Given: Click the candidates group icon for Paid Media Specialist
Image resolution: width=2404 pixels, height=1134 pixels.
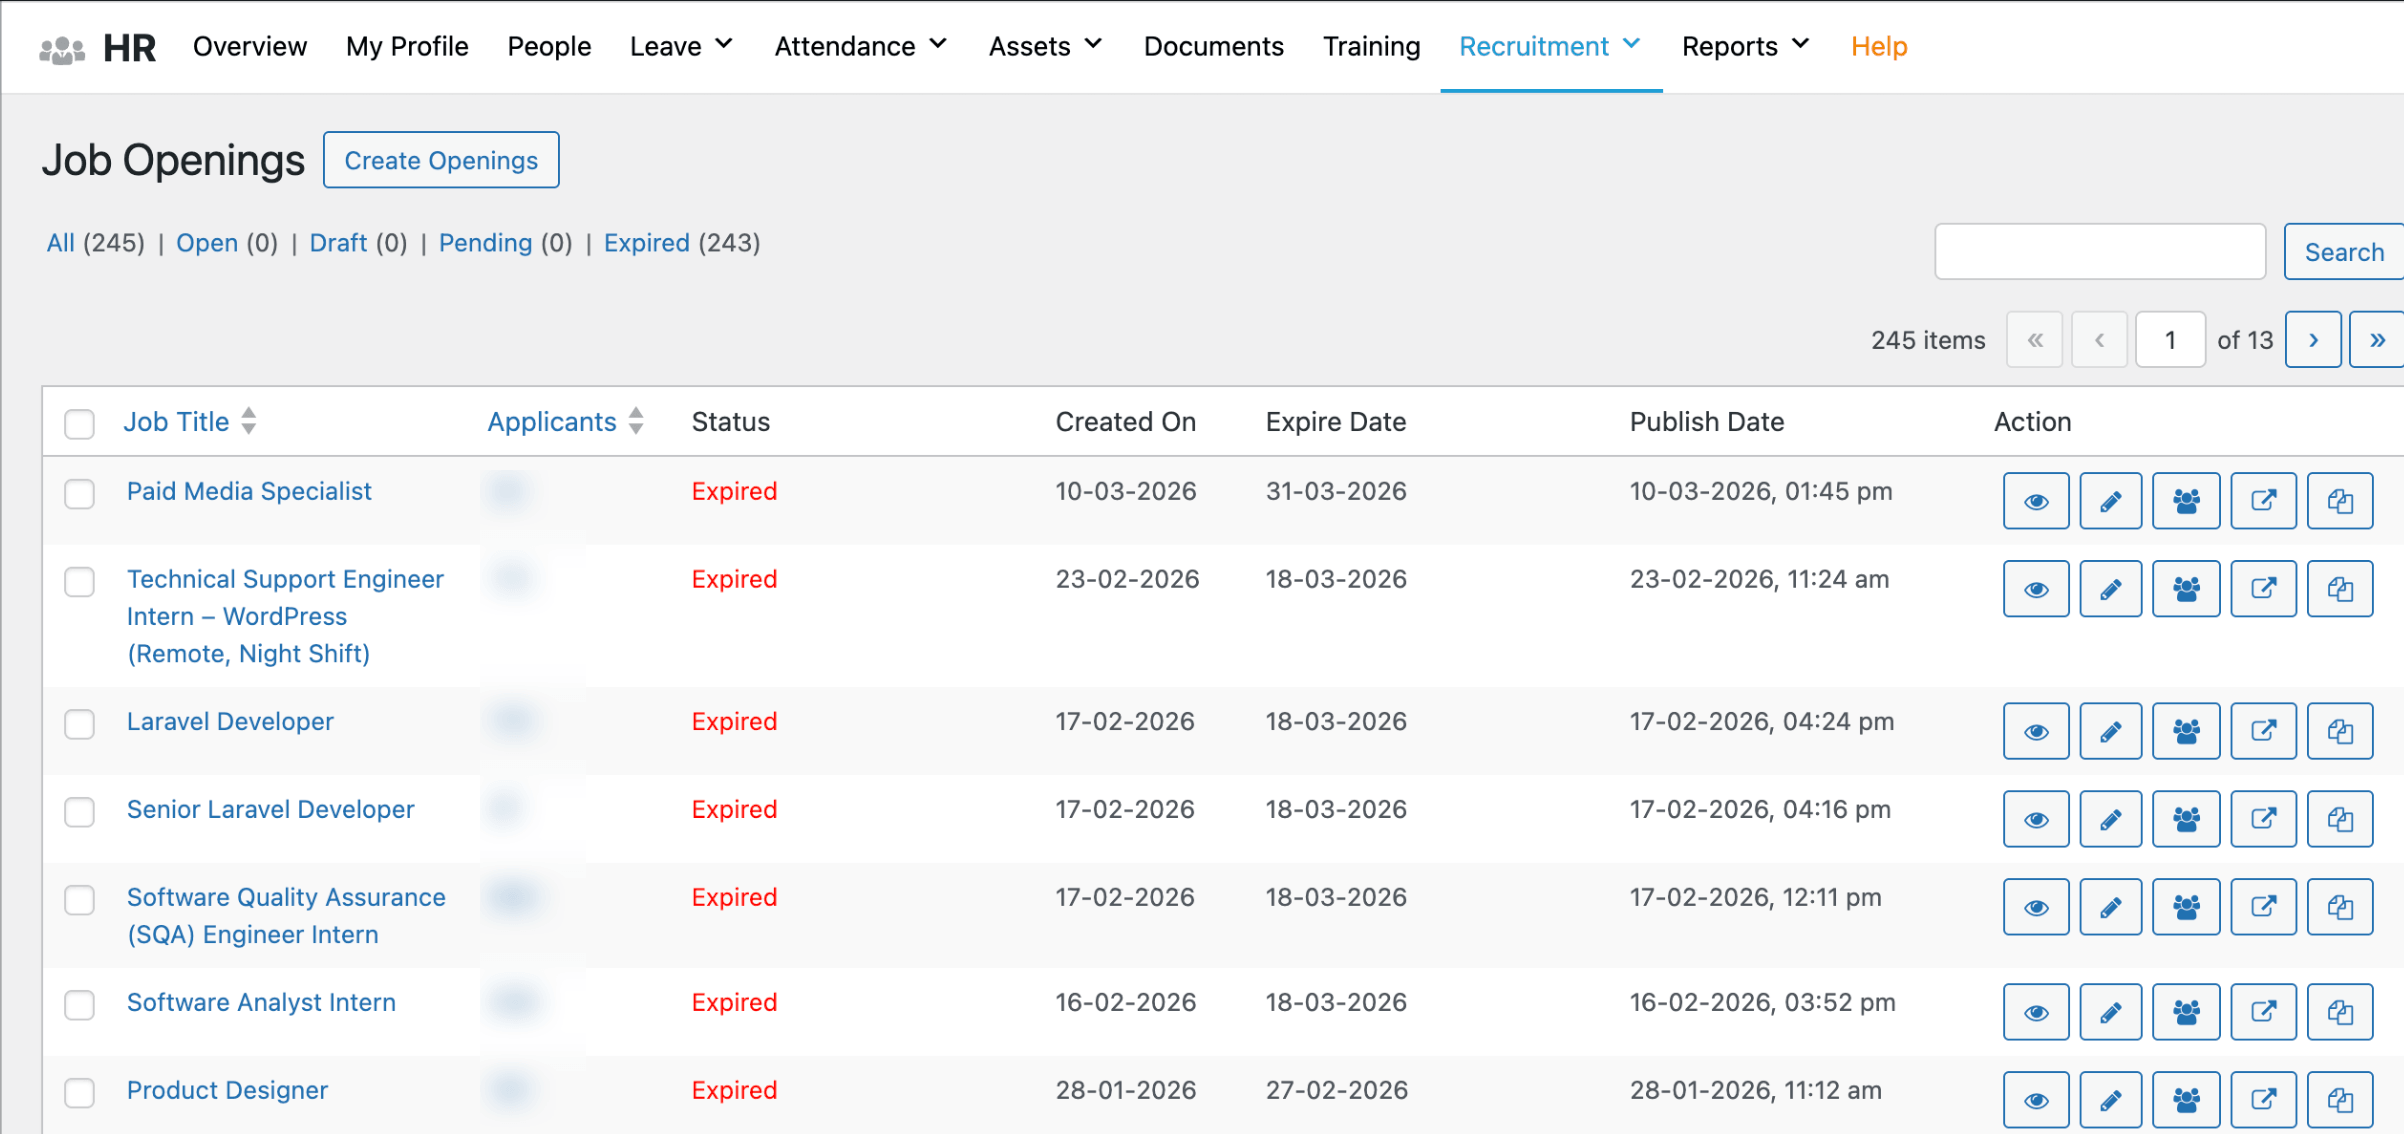Looking at the screenshot, I should 2186,501.
